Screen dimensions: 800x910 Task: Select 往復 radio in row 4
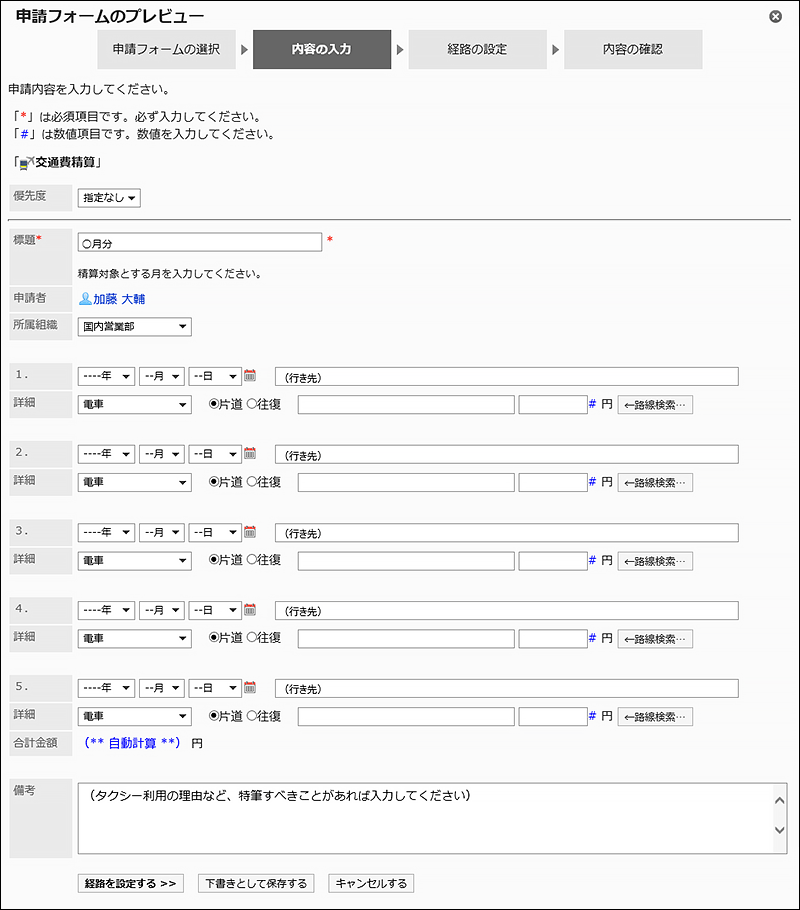251,637
